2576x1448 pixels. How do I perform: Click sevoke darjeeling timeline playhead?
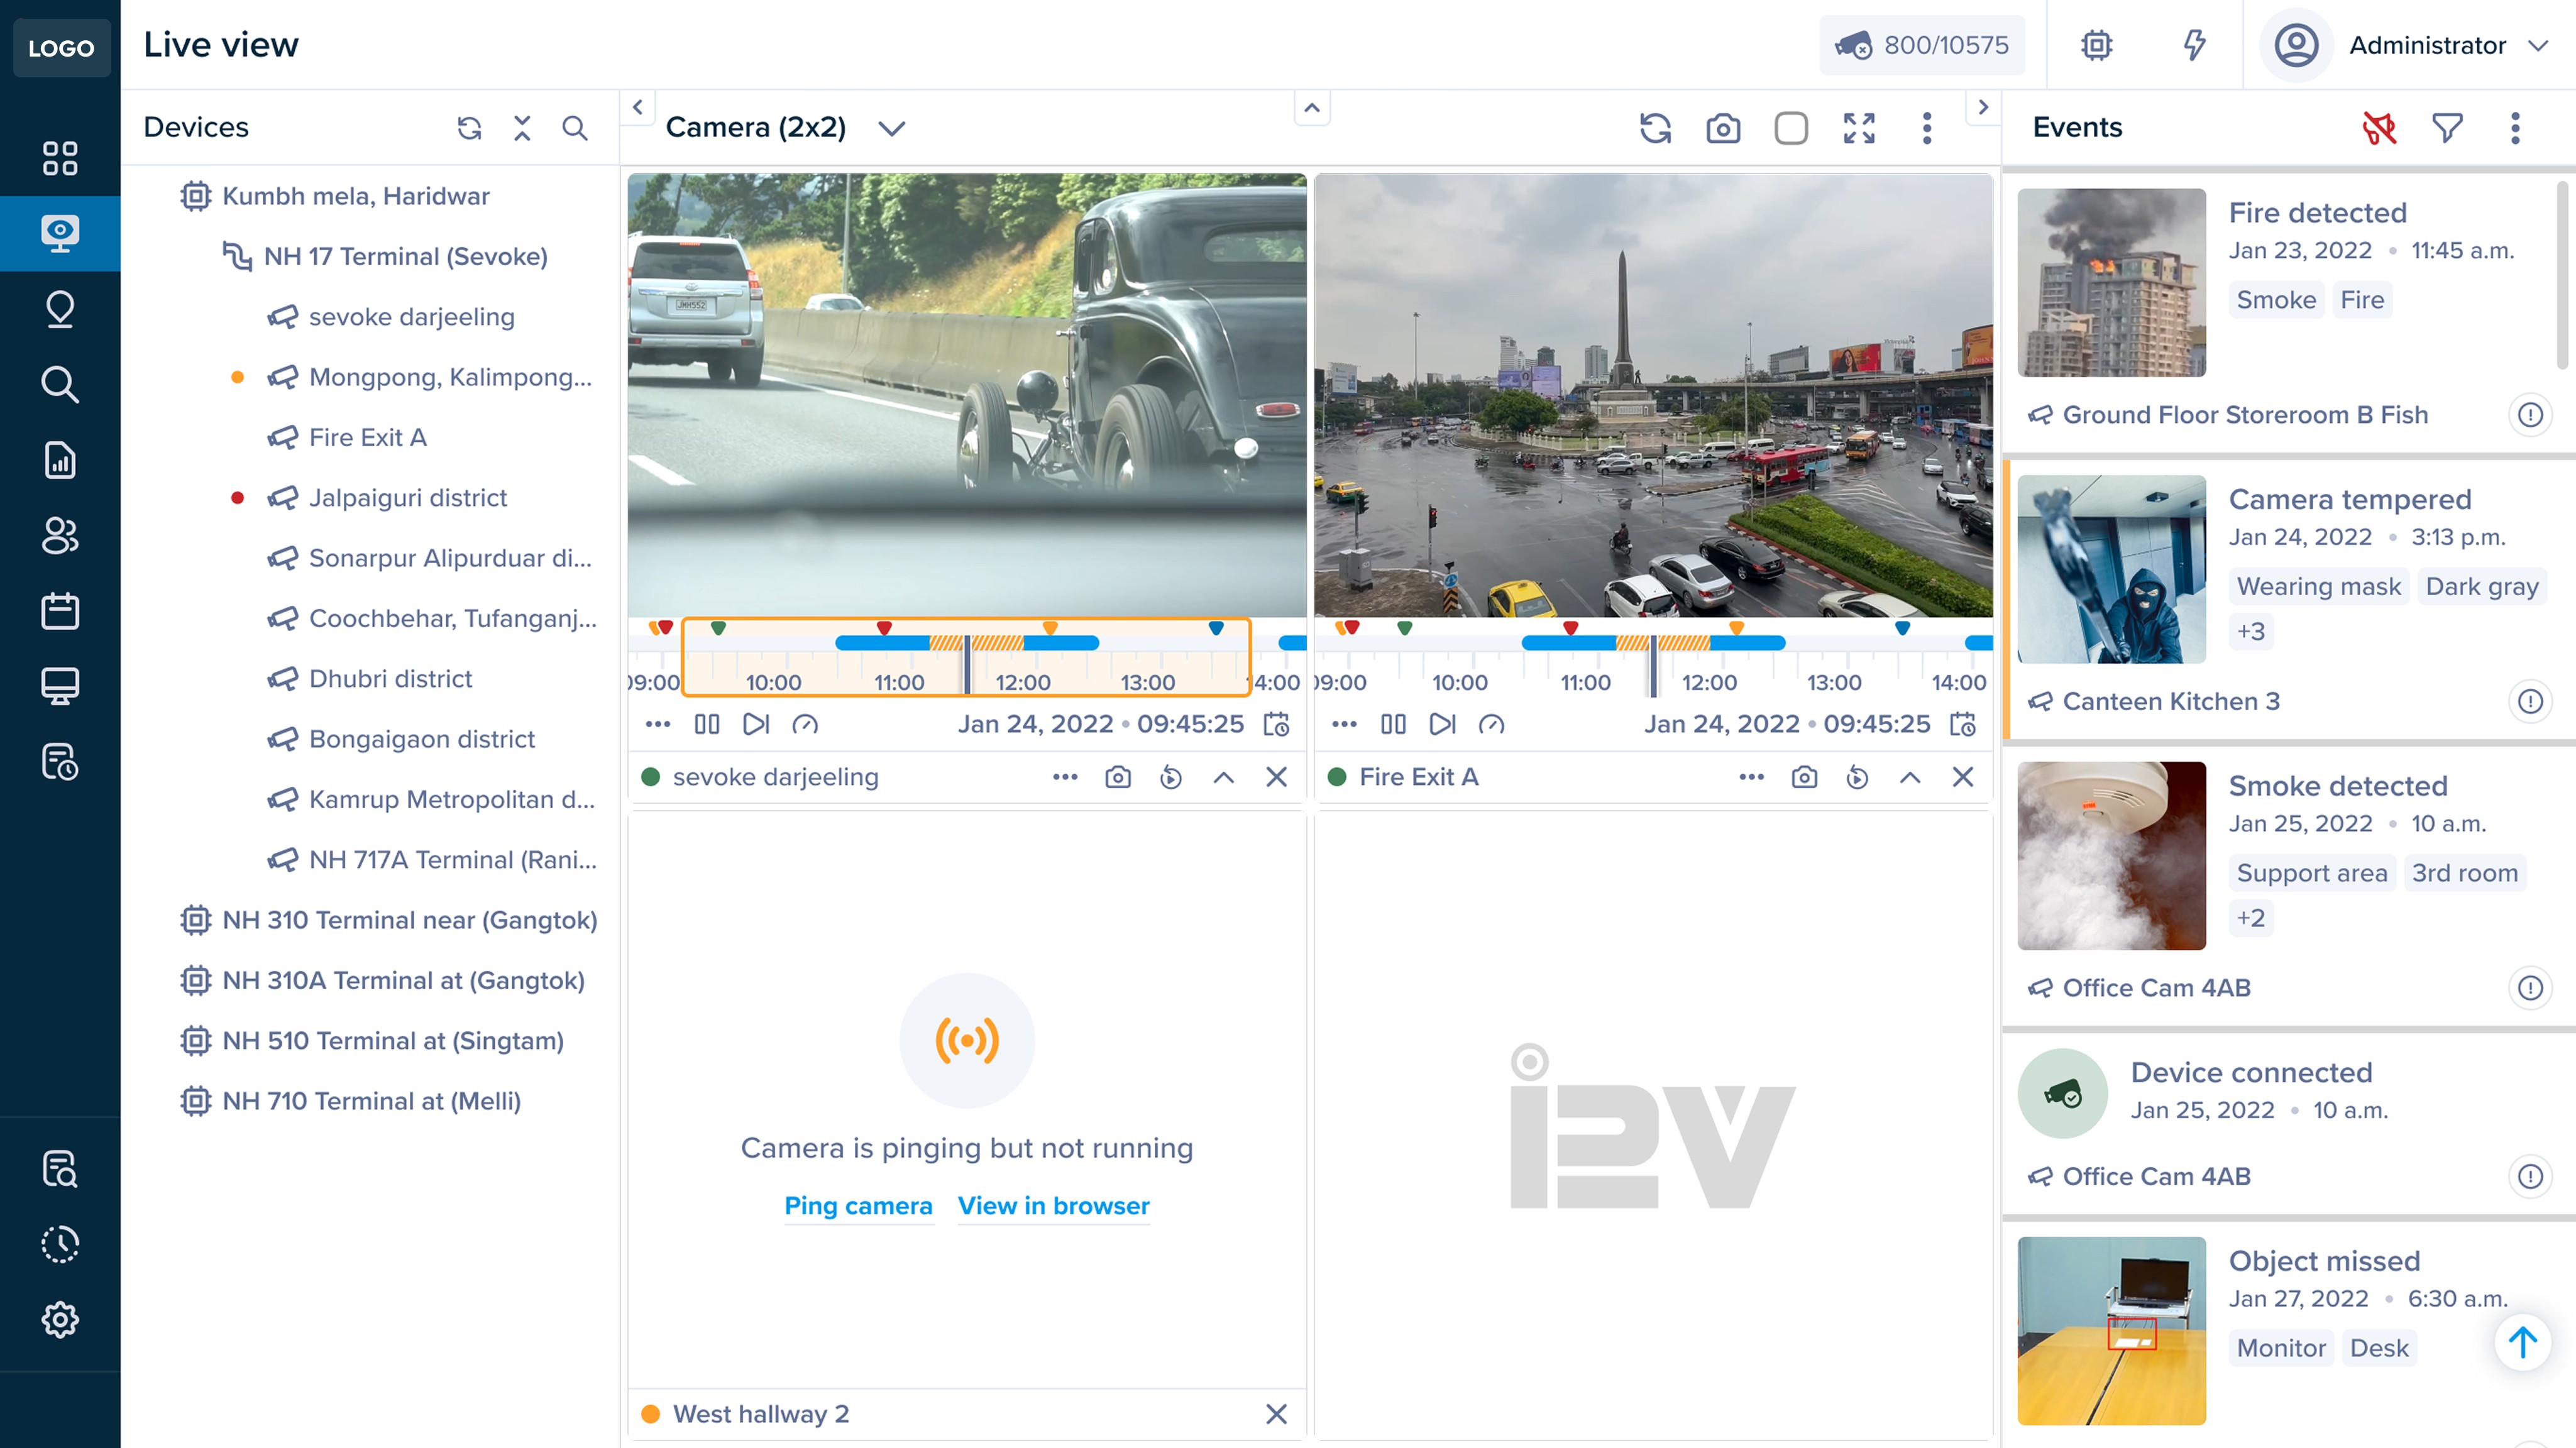pyautogui.click(x=966, y=664)
